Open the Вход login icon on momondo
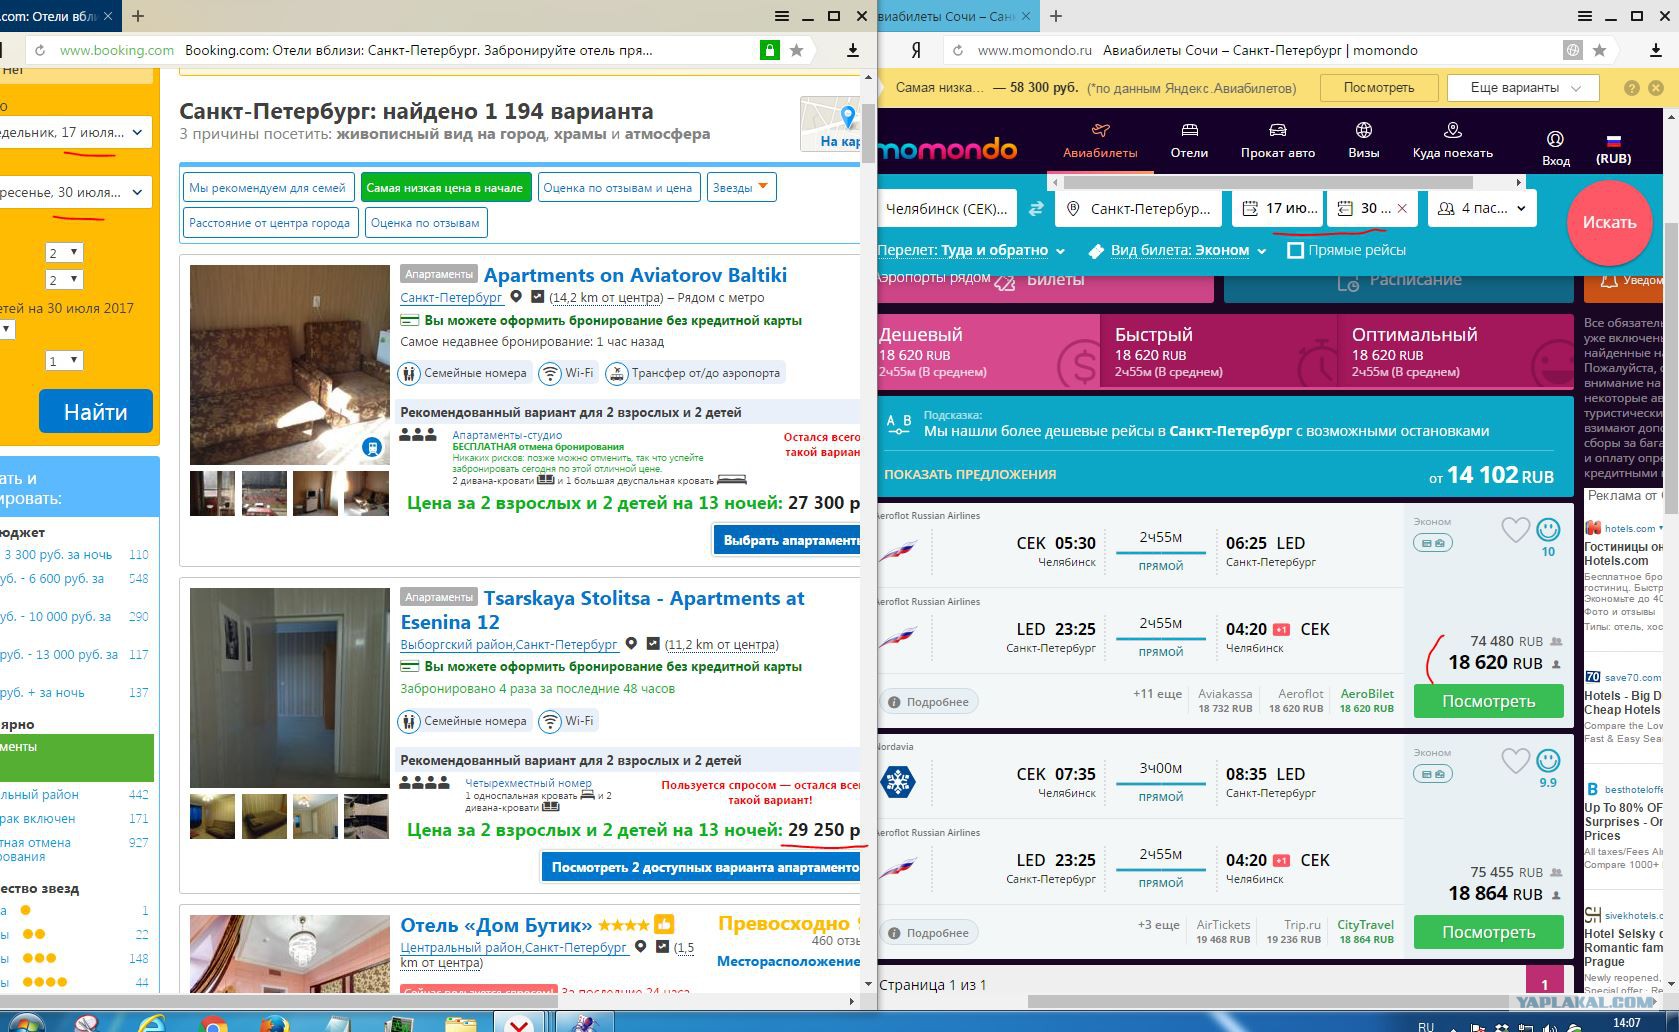The width and height of the screenshot is (1679, 1032). pos(1555,146)
